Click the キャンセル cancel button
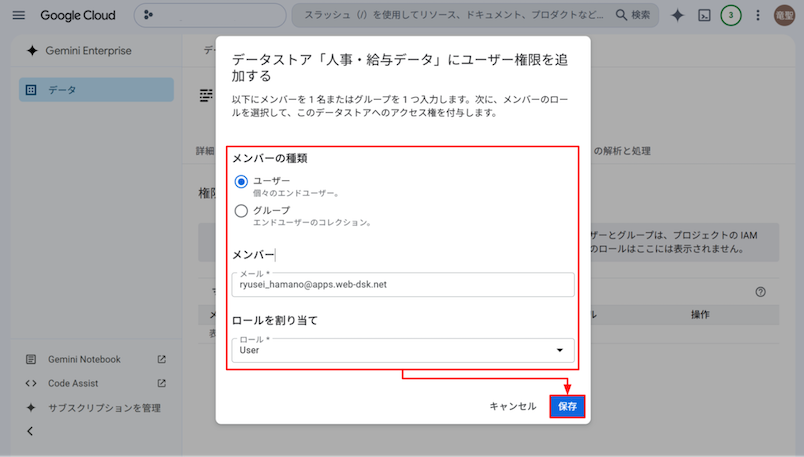The width and height of the screenshot is (804, 457). point(513,406)
